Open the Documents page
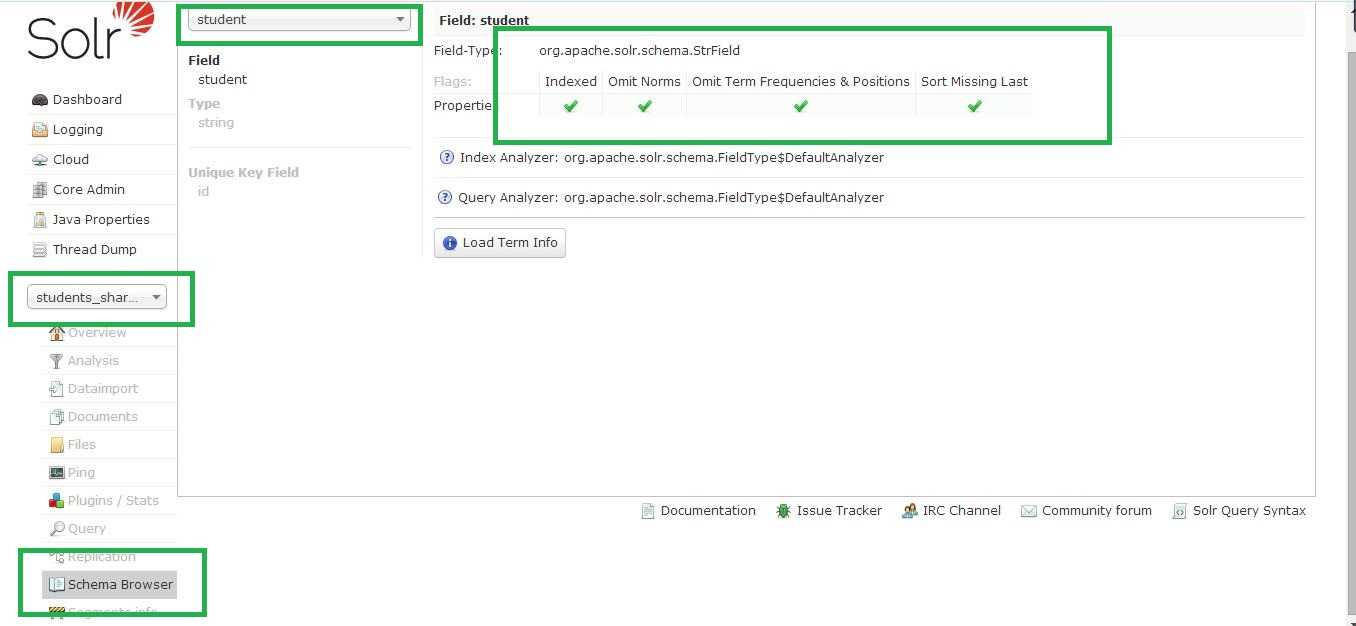The height and width of the screenshot is (626, 1356). [x=103, y=416]
